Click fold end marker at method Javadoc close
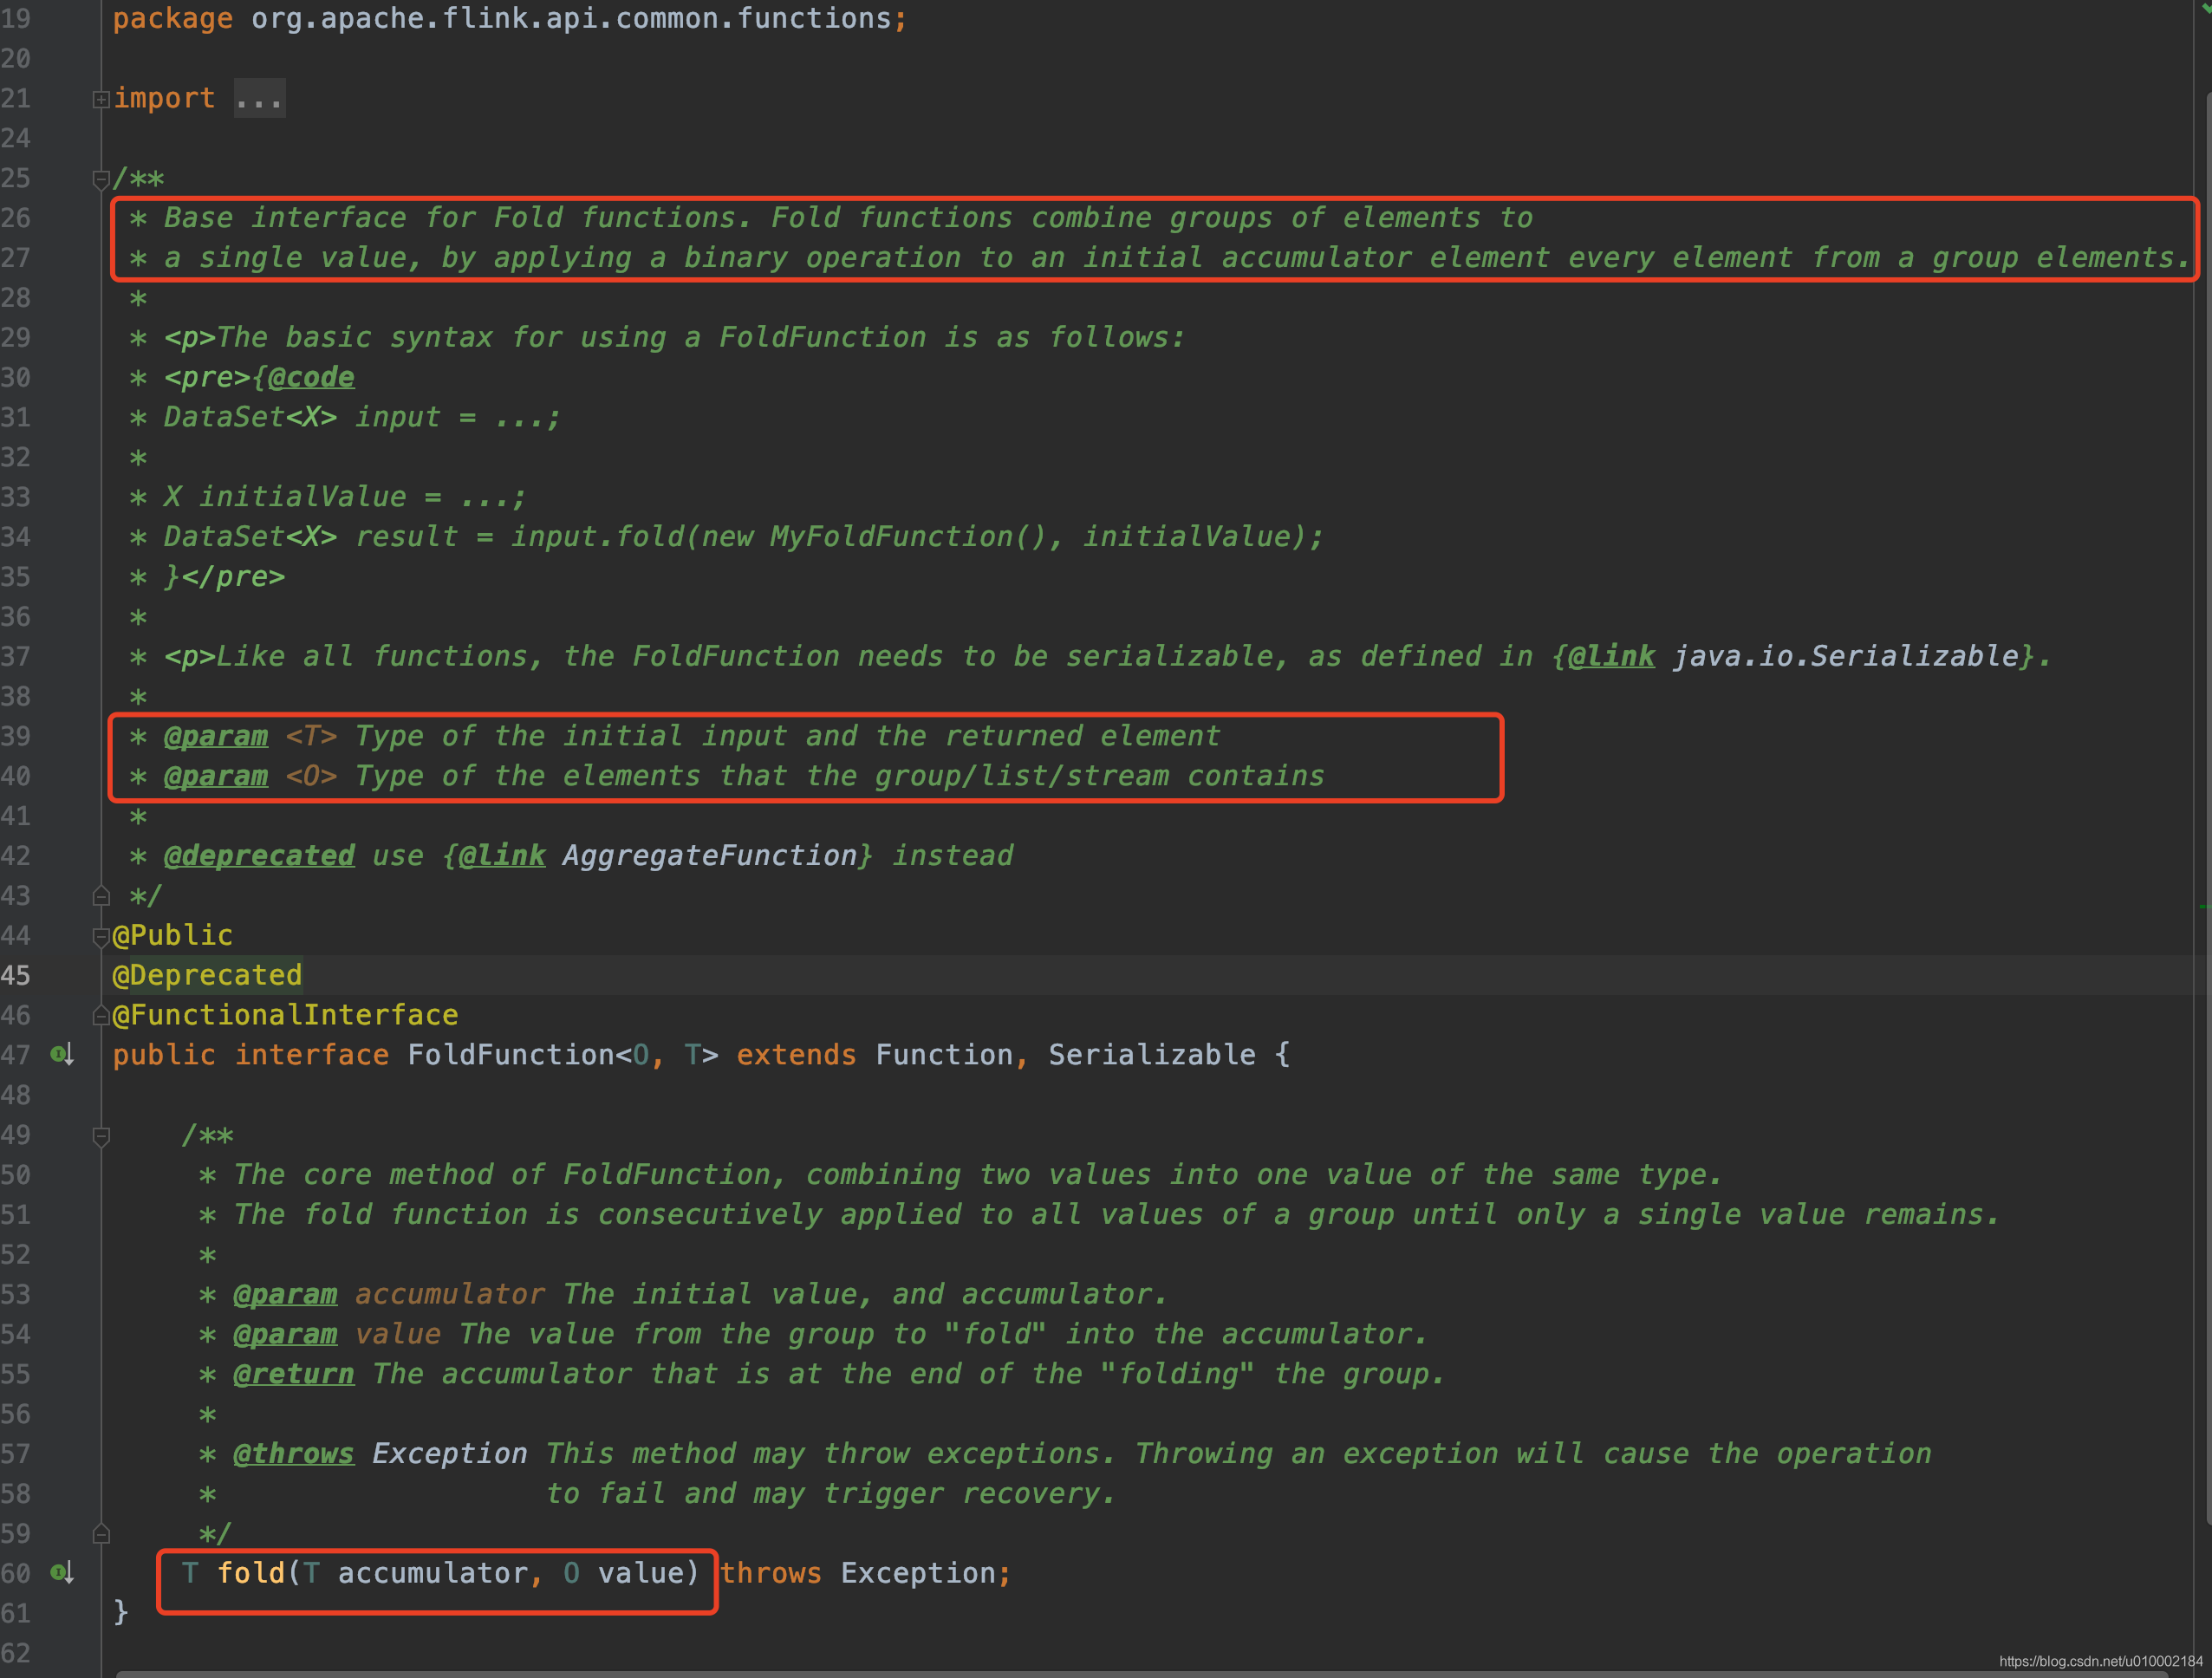 pyautogui.click(x=100, y=1533)
